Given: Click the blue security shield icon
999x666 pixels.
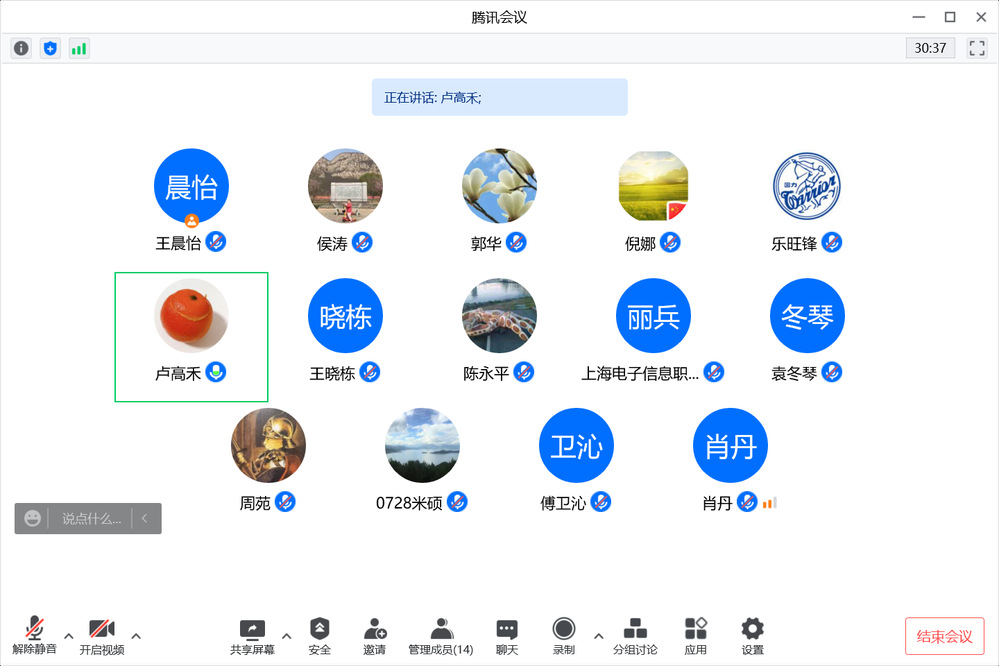Looking at the screenshot, I should point(50,48).
